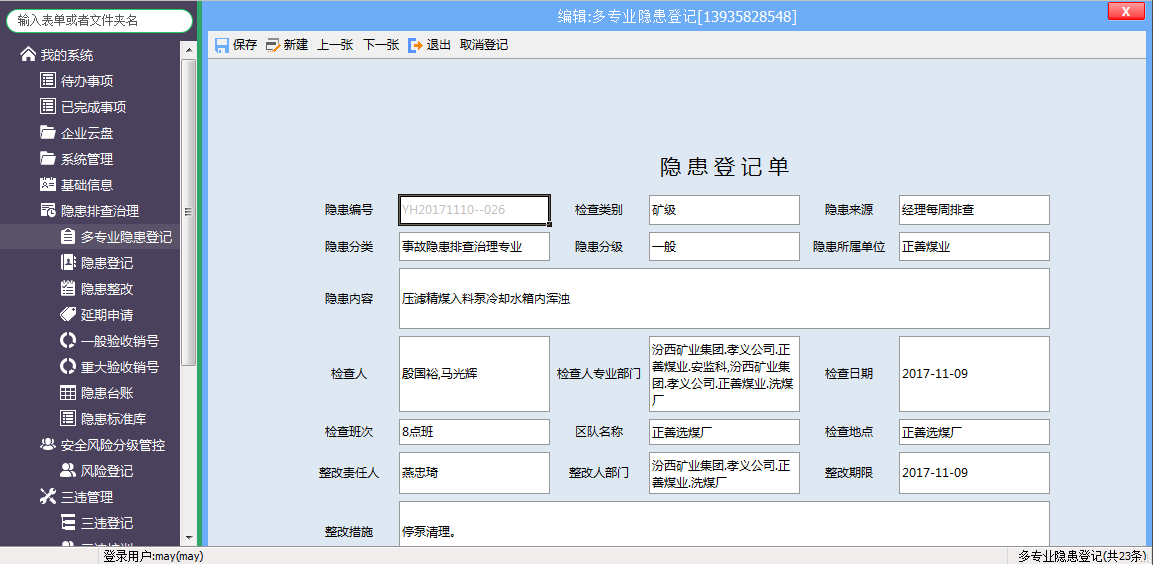1153x565 pixels.
Task: Click the sidebar vertical scrollbar thumb
Action: pos(188,212)
